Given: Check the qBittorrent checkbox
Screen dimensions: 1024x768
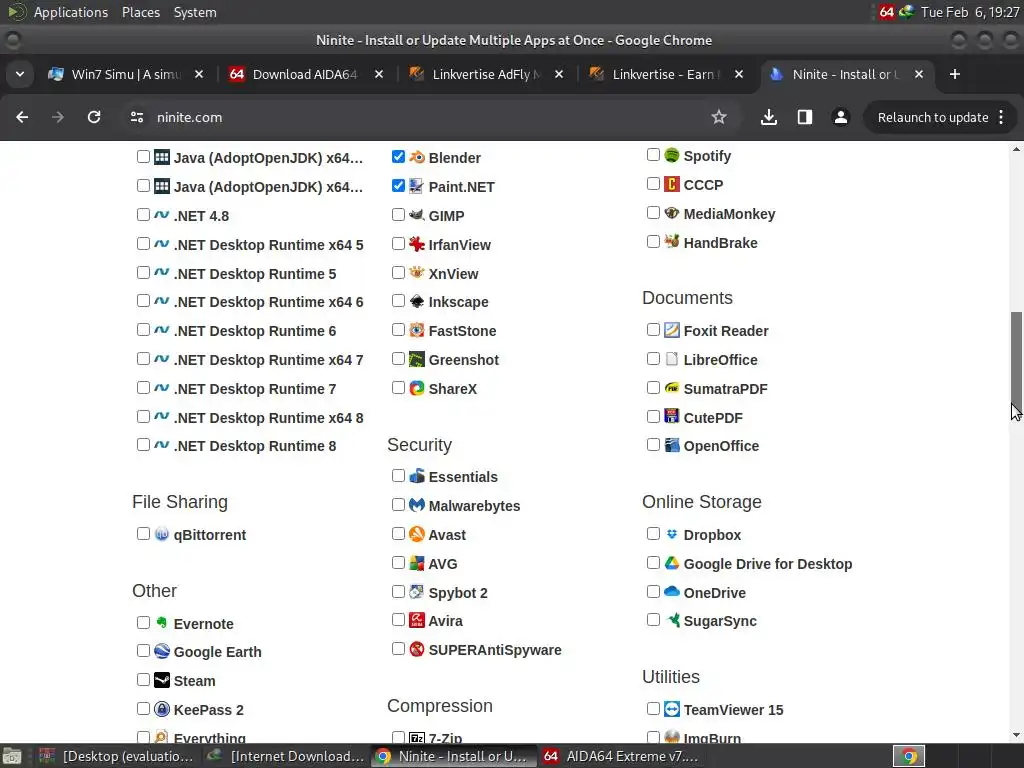Looking at the screenshot, I should pos(144,534).
